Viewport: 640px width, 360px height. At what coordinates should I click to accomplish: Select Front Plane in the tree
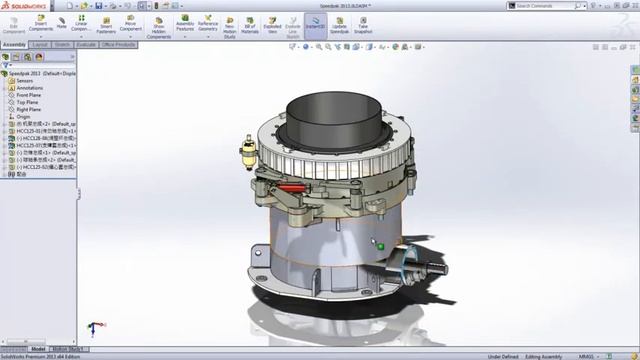coord(29,95)
